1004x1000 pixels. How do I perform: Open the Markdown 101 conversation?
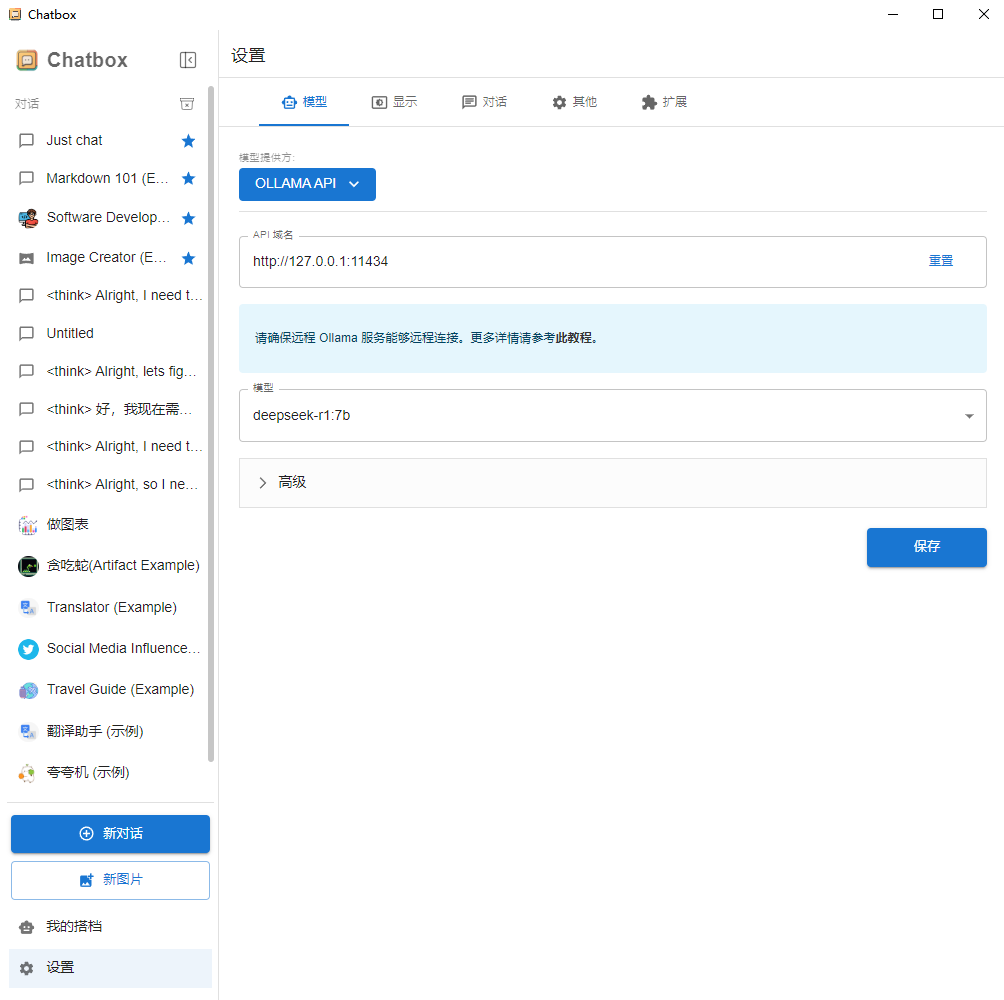click(x=110, y=179)
